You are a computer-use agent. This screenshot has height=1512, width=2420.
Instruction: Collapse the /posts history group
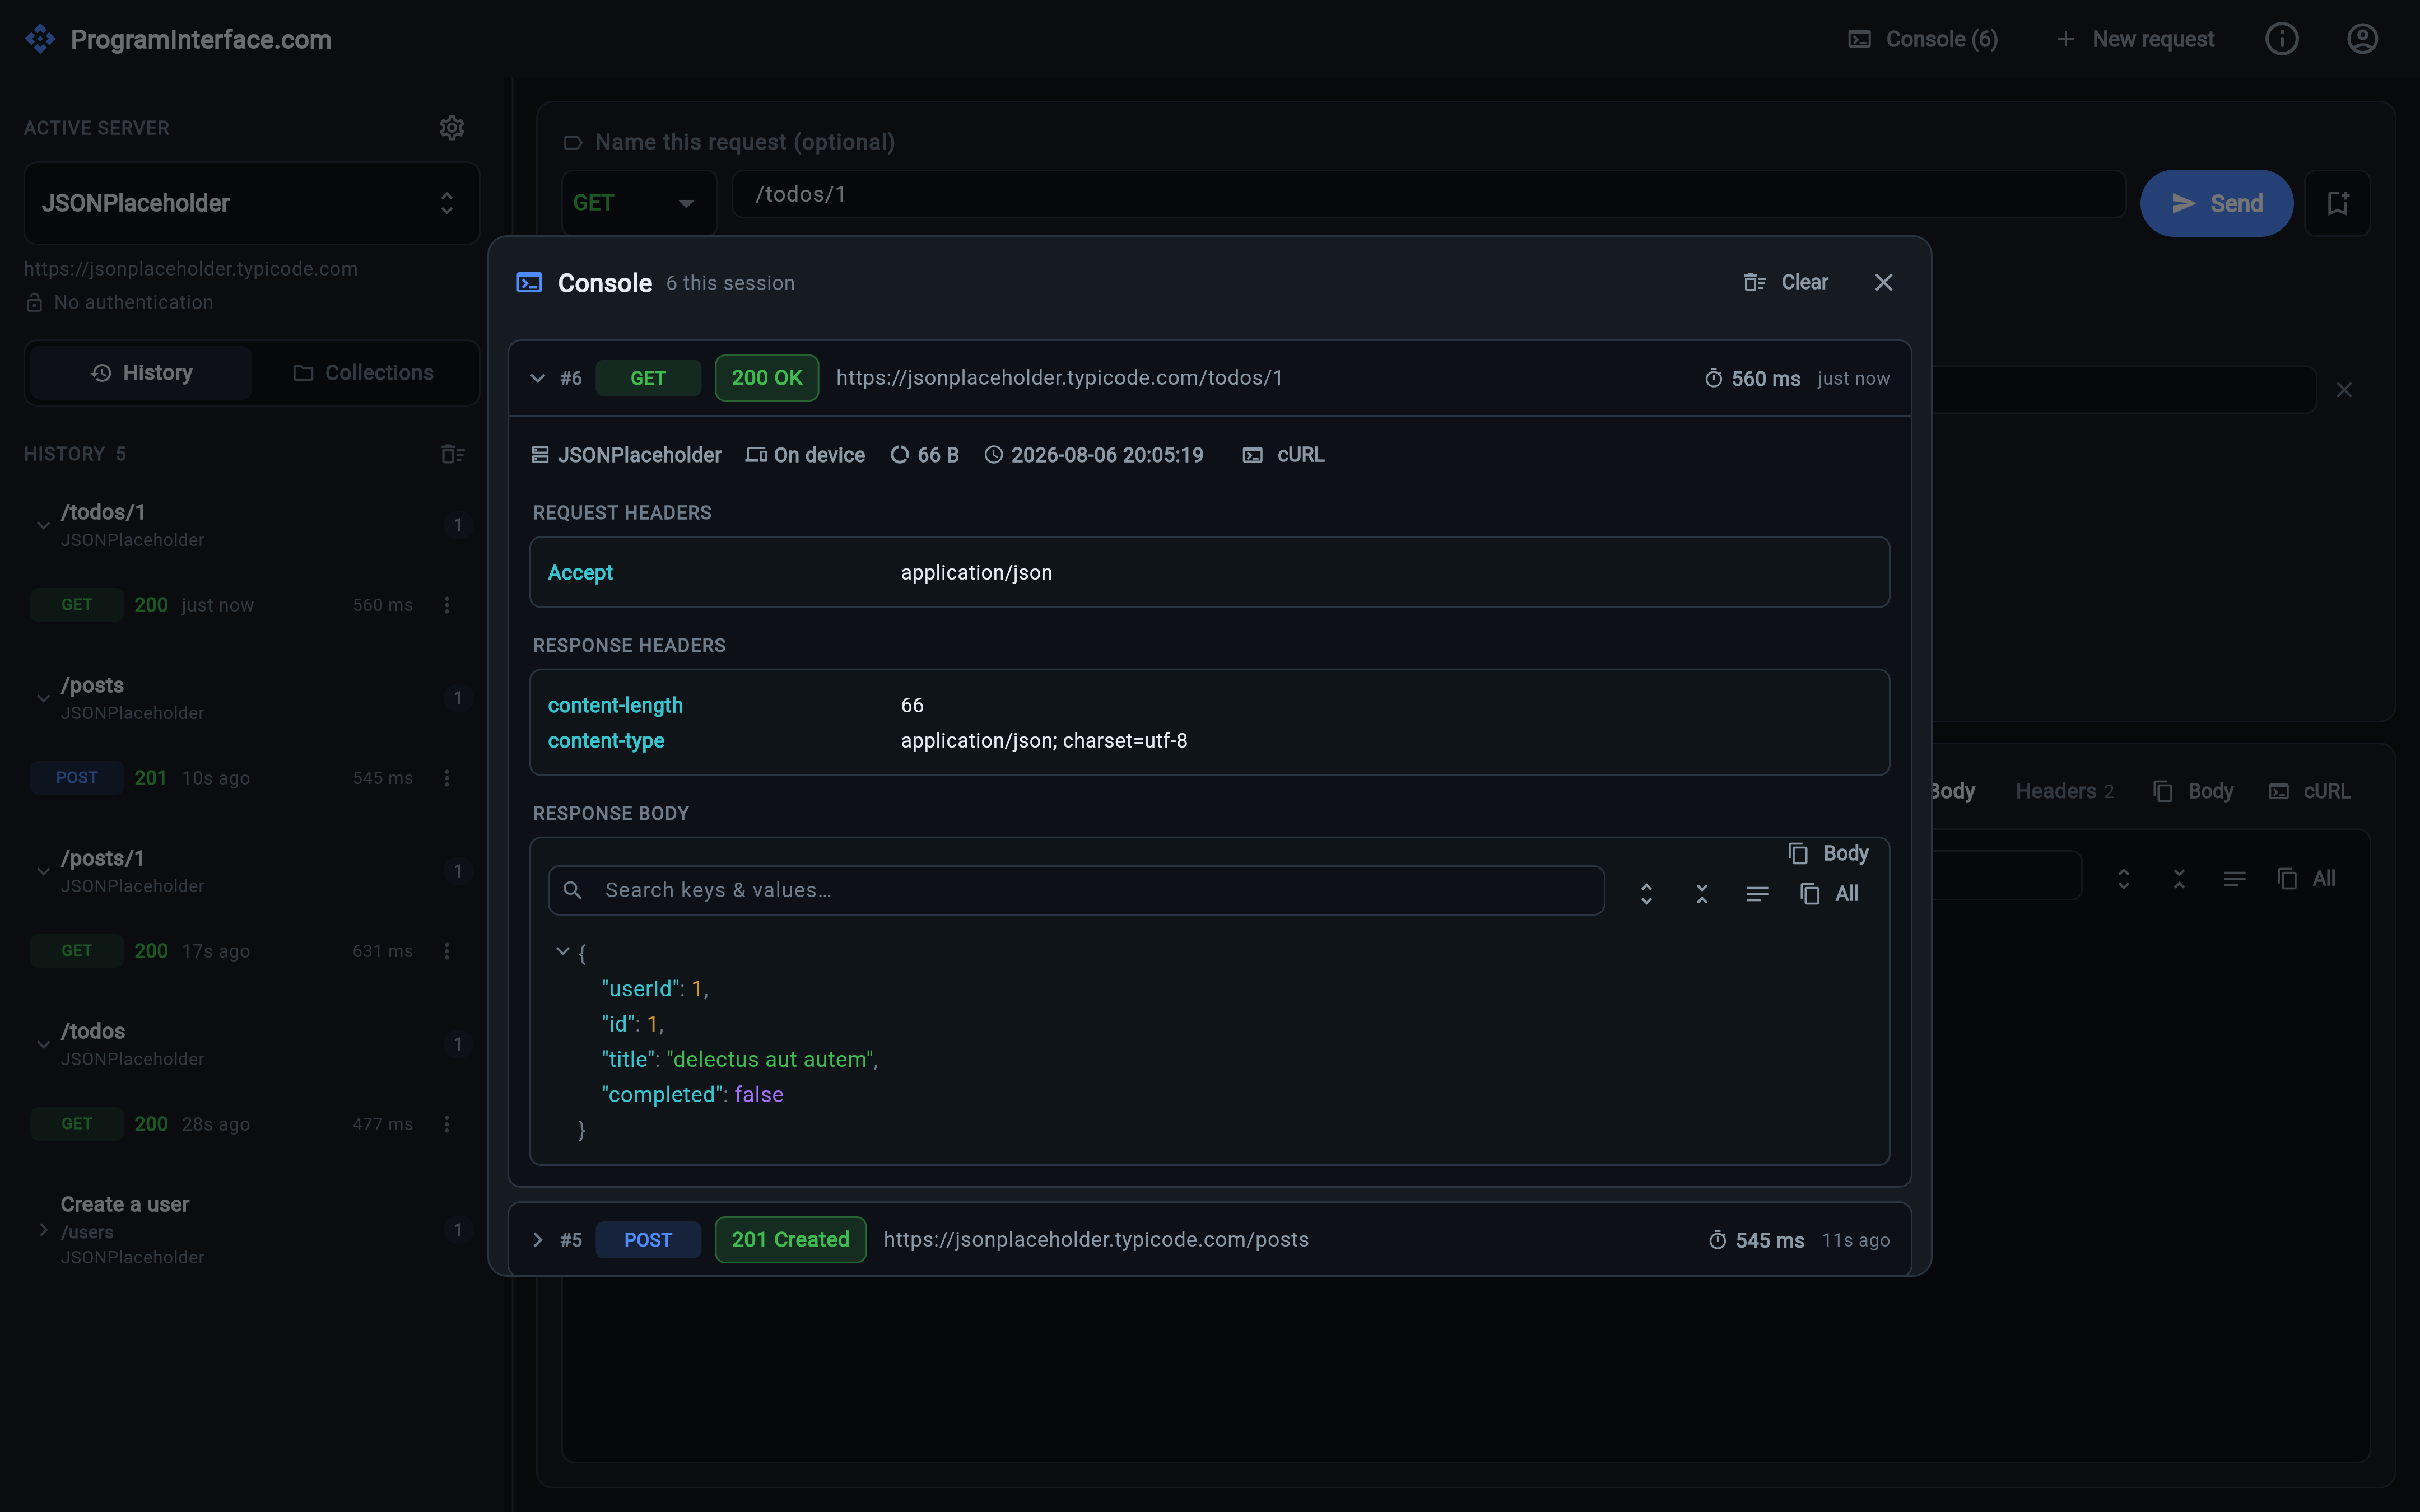pos(43,698)
